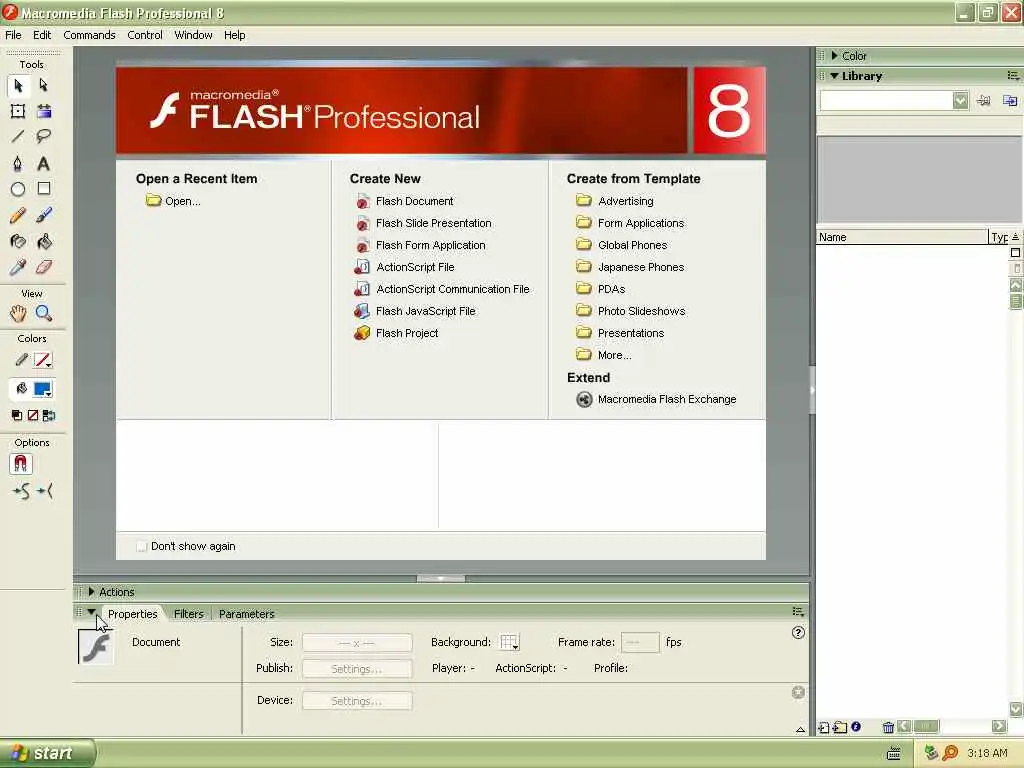Expand the Actions panel
This screenshot has height=768, width=1024.
tap(91, 592)
